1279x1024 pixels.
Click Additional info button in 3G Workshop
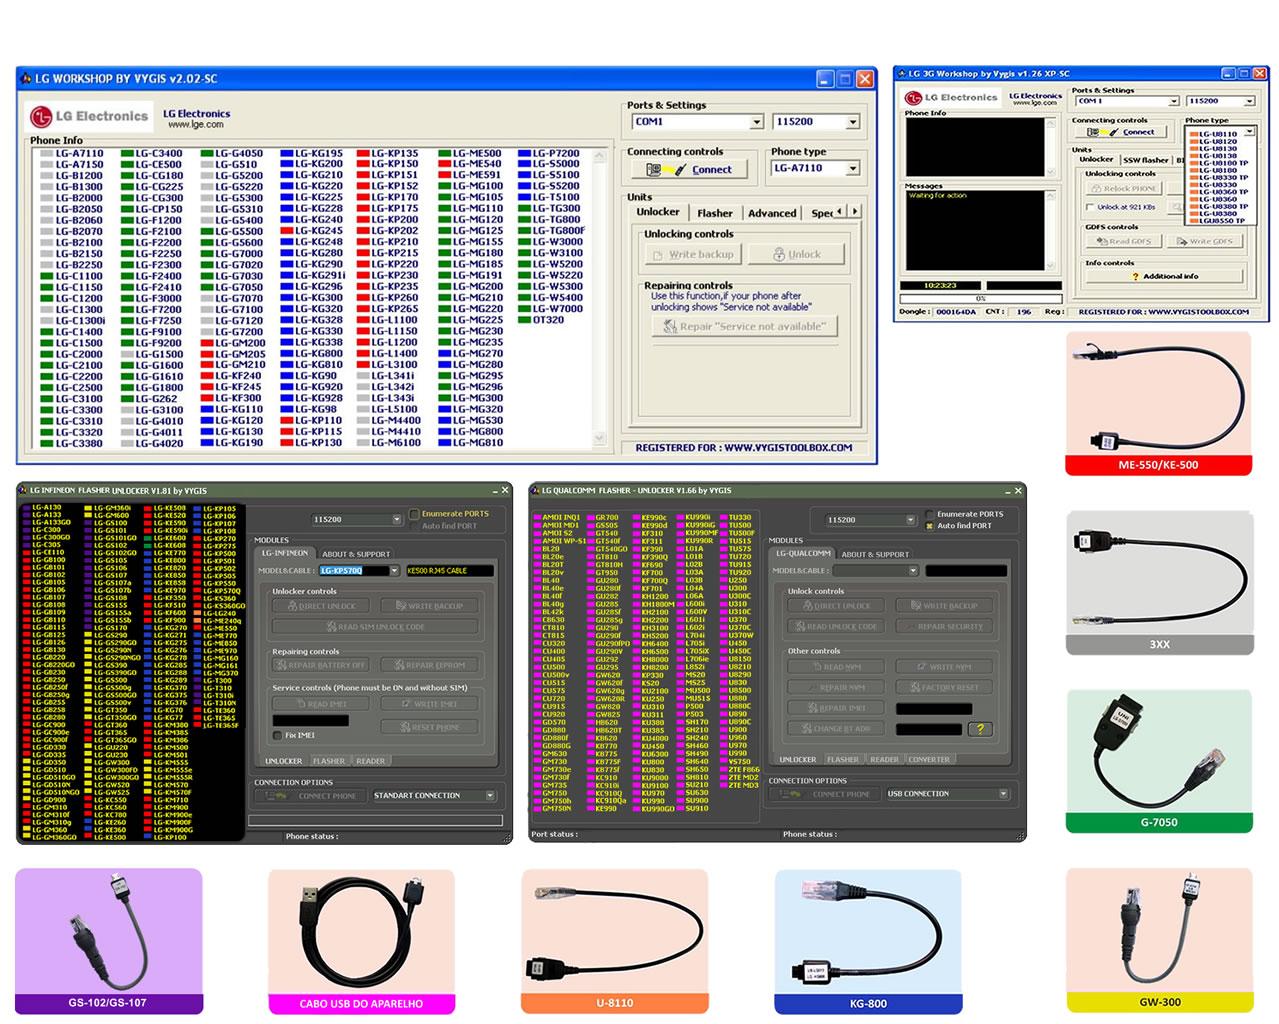click(x=1163, y=277)
